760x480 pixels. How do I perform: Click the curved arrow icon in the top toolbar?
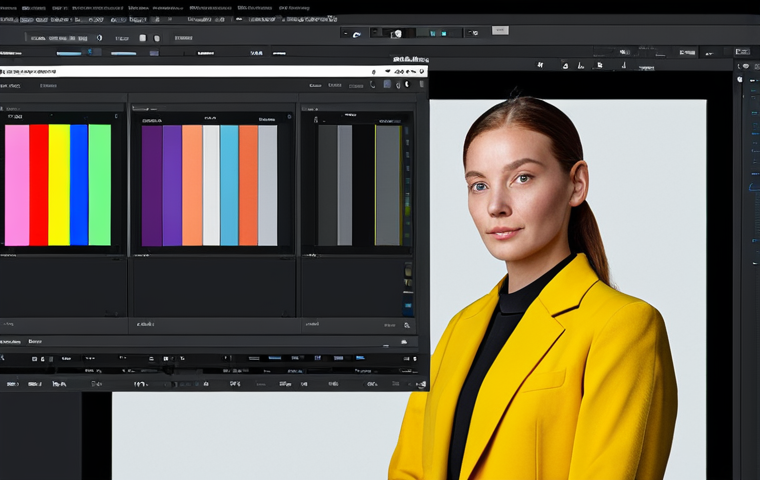click(x=357, y=34)
